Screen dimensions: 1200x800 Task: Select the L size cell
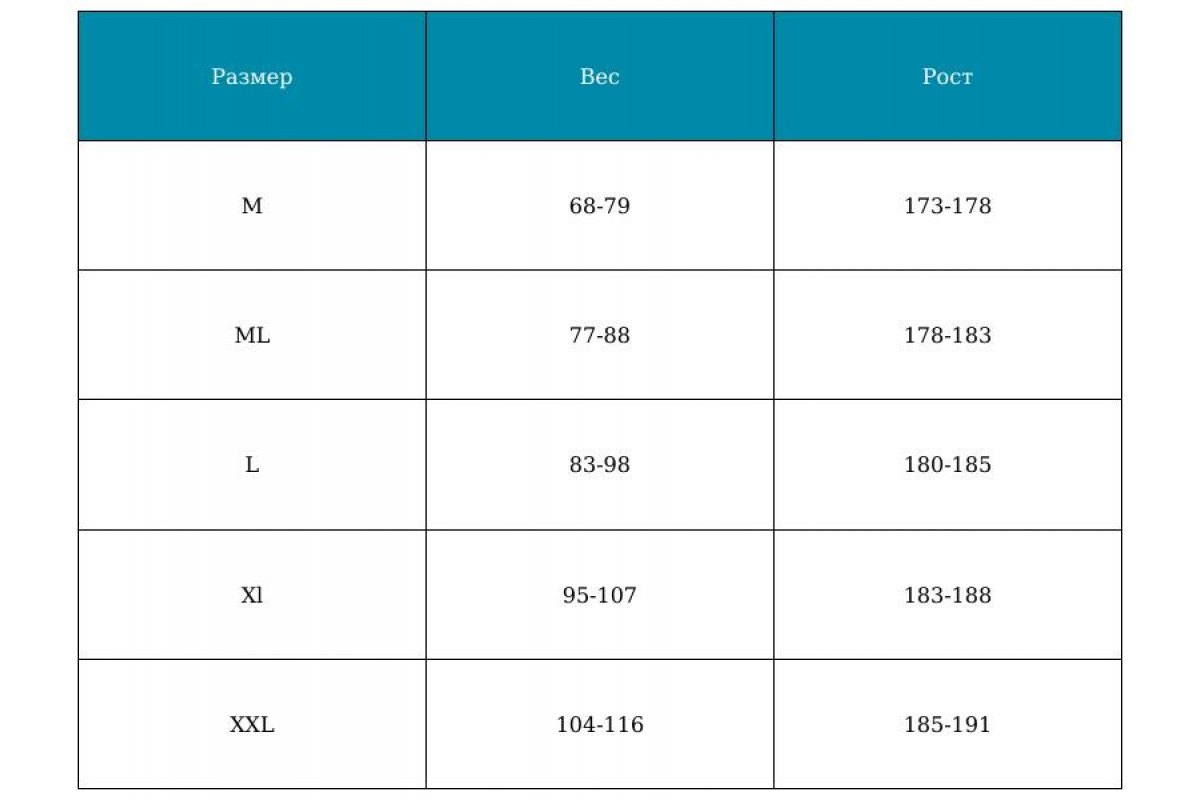pyautogui.click(x=252, y=465)
